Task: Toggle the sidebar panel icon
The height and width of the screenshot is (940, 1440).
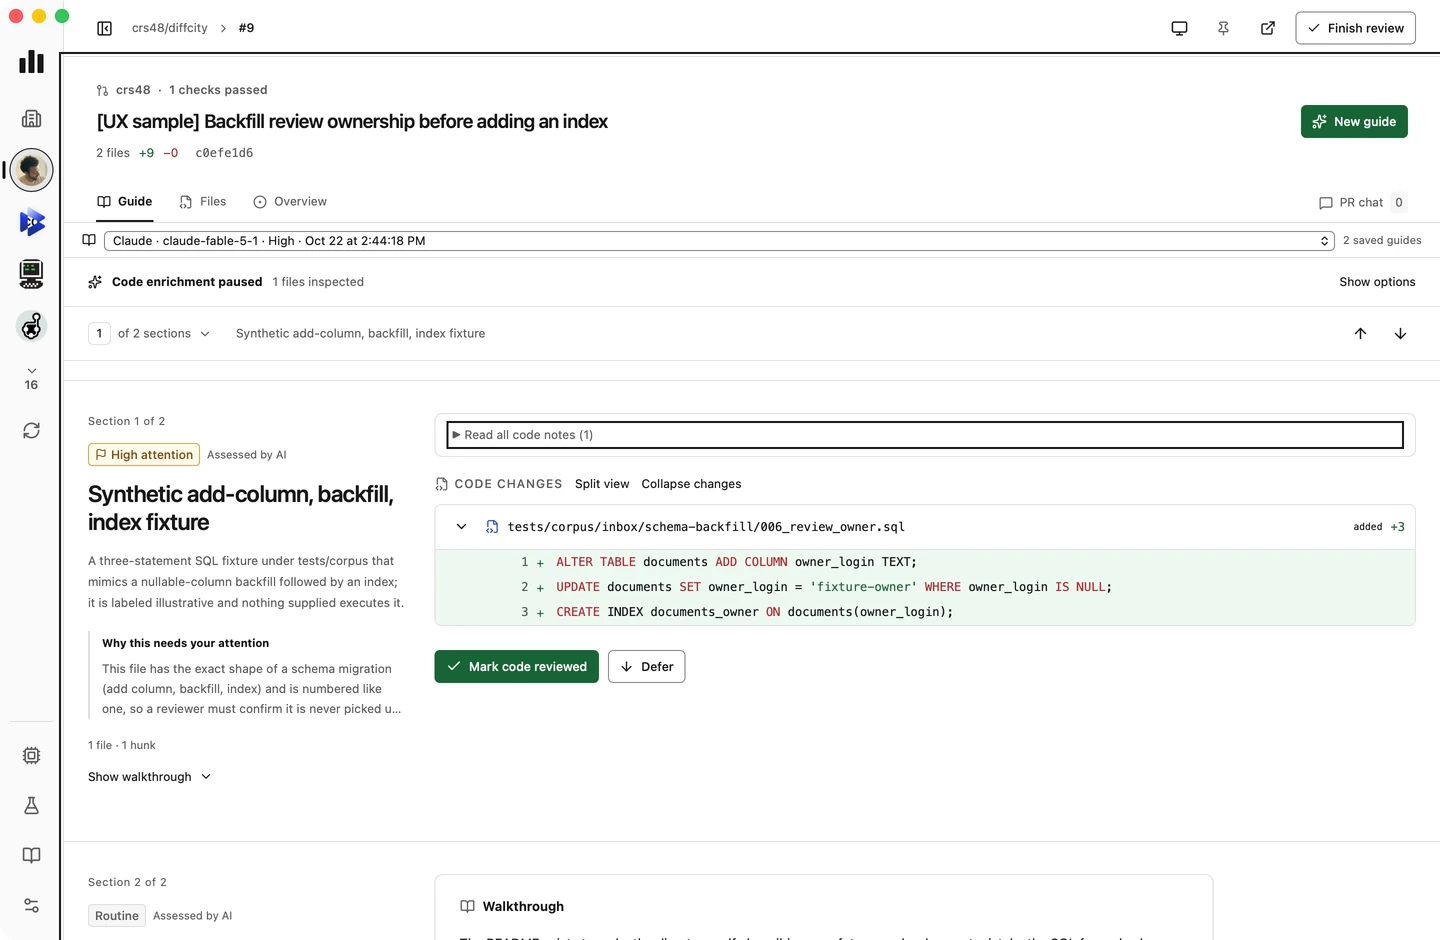Action: click(x=104, y=28)
